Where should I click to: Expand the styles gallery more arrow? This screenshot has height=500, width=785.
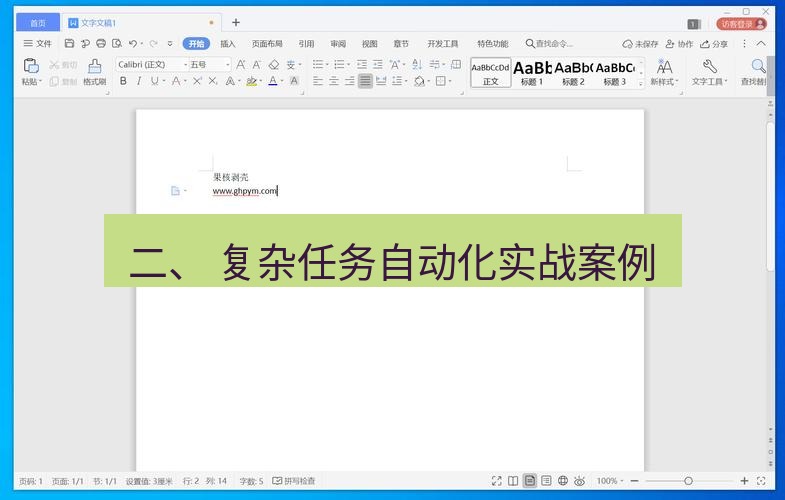coord(641,84)
